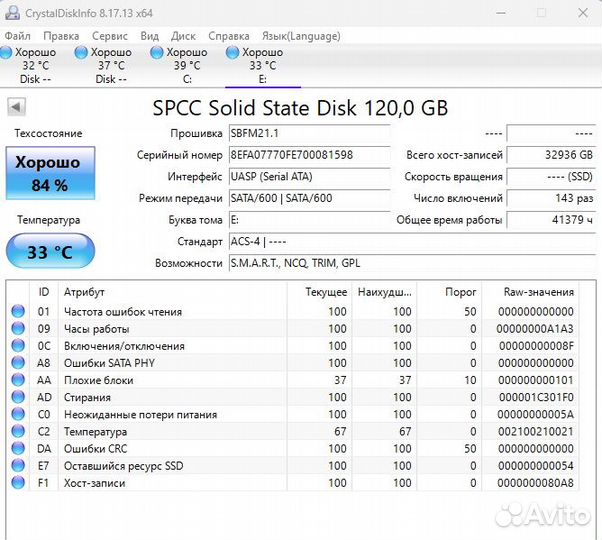Click the standard field ACS-4
602x540 pixels.
[x=412, y=242]
